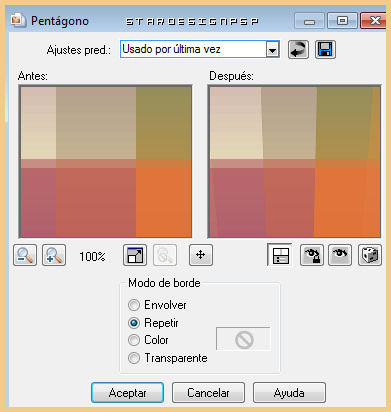391x412 pixels.
Task: Click the Aceptar button
Action: coord(127,393)
